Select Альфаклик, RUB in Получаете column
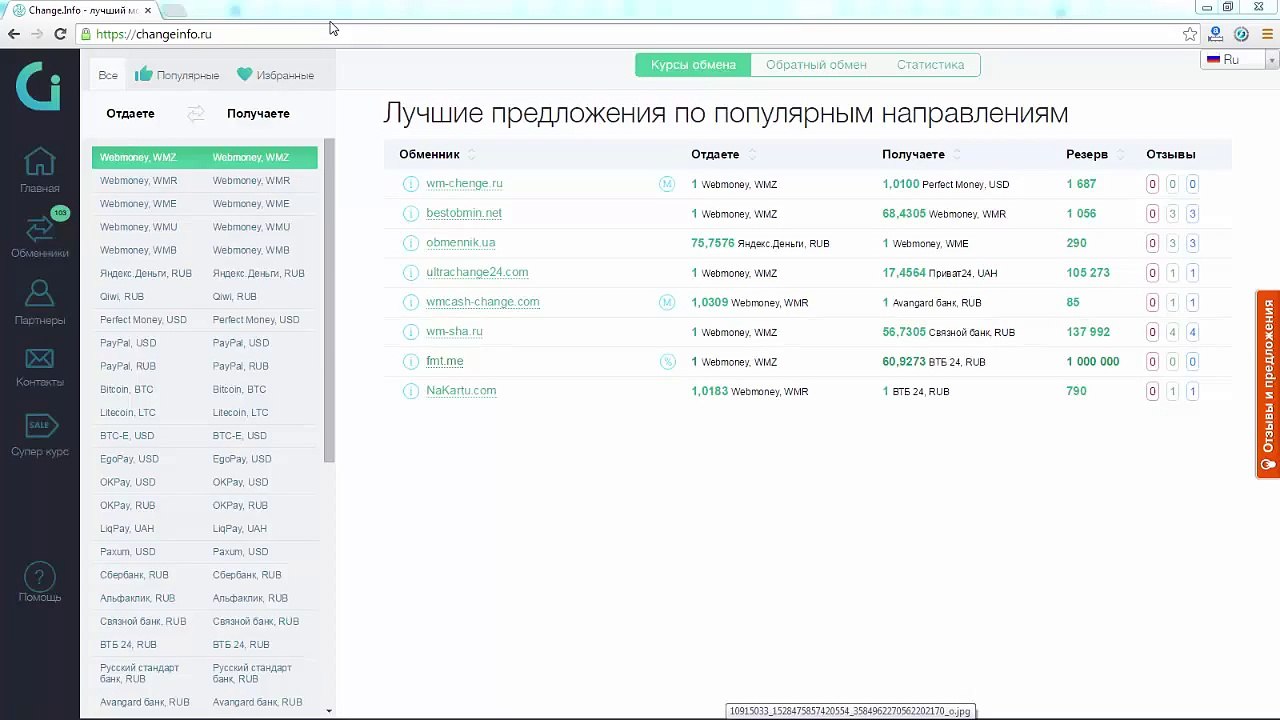This screenshot has height=720, width=1280. (x=250, y=598)
